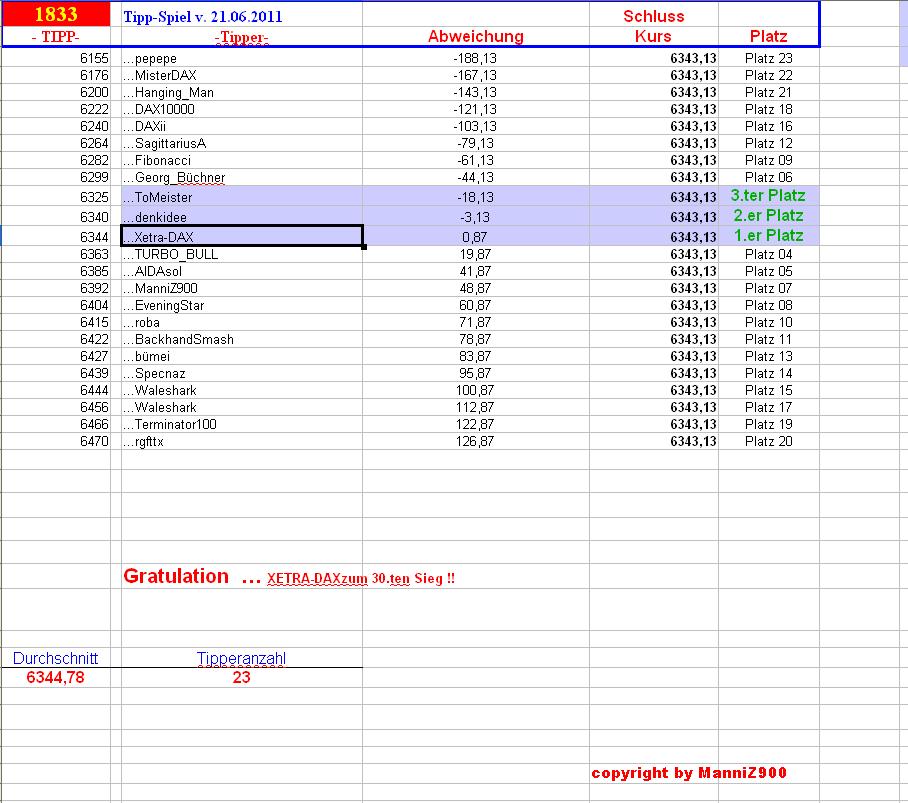Screen dimensions: 908x803
Task: Select the '...denkidee' tipper cell
Action: (x=241, y=217)
